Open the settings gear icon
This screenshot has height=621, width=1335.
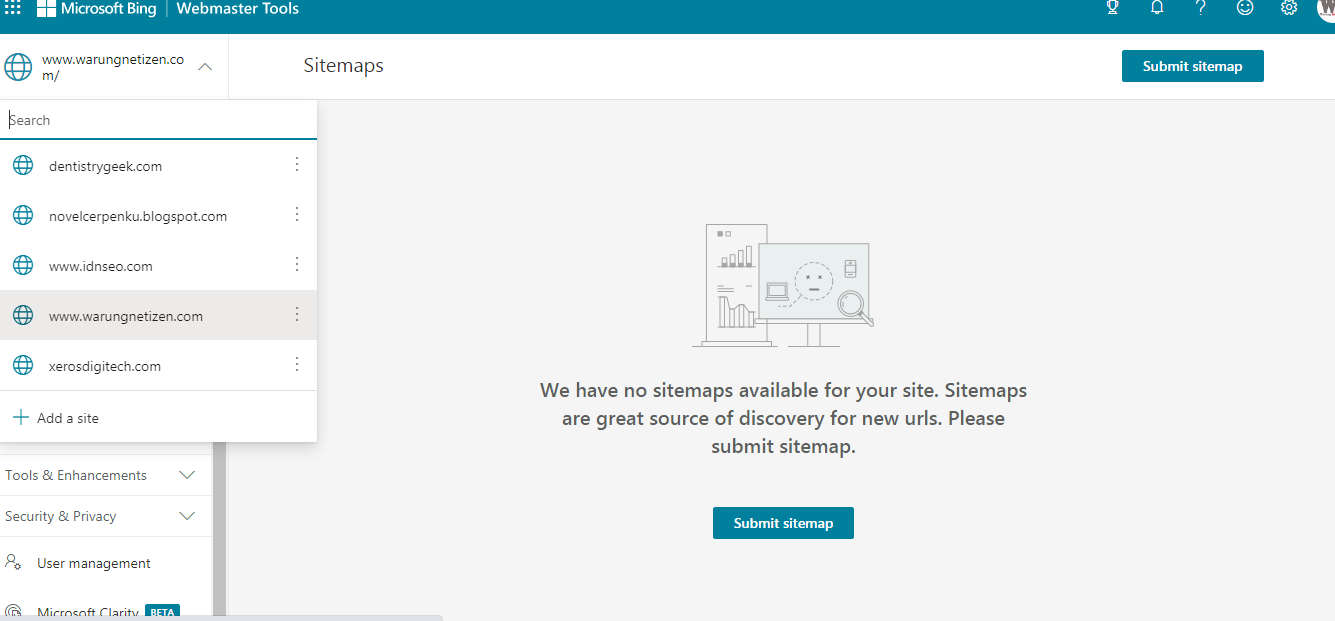1289,8
